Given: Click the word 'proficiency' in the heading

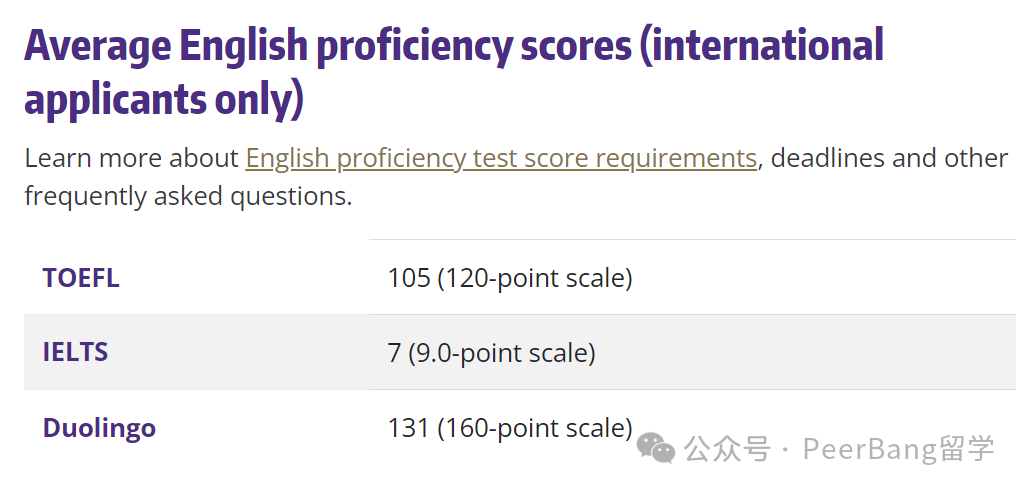Looking at the screenshot, I should click(413, 48).
